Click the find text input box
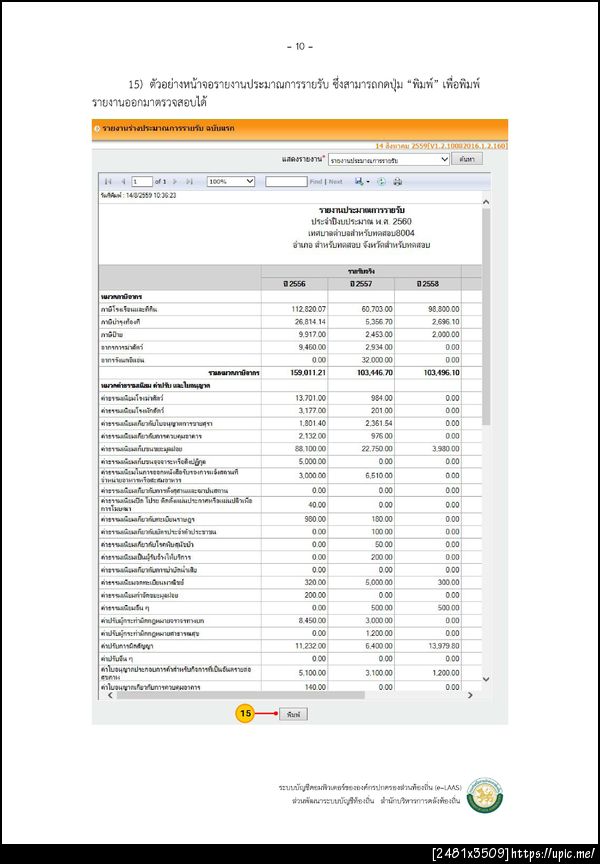600x864 pixels. (286, 181)
